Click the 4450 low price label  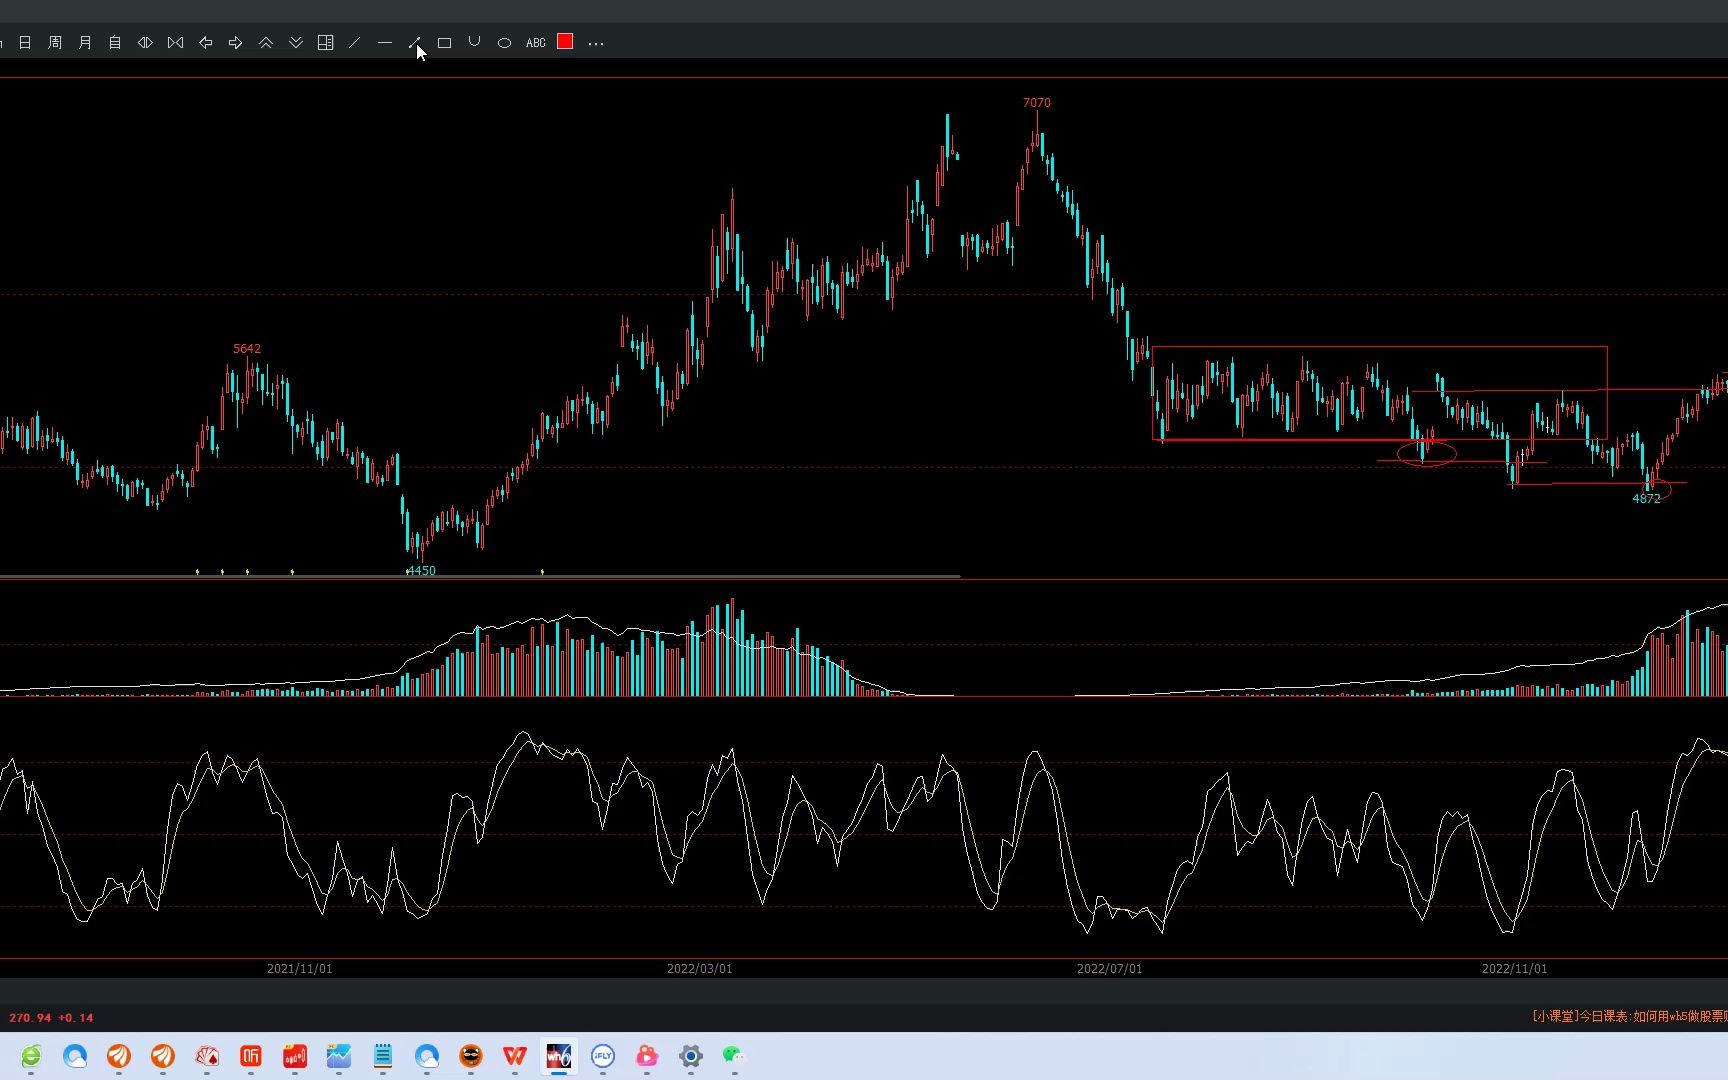[421, 571]
